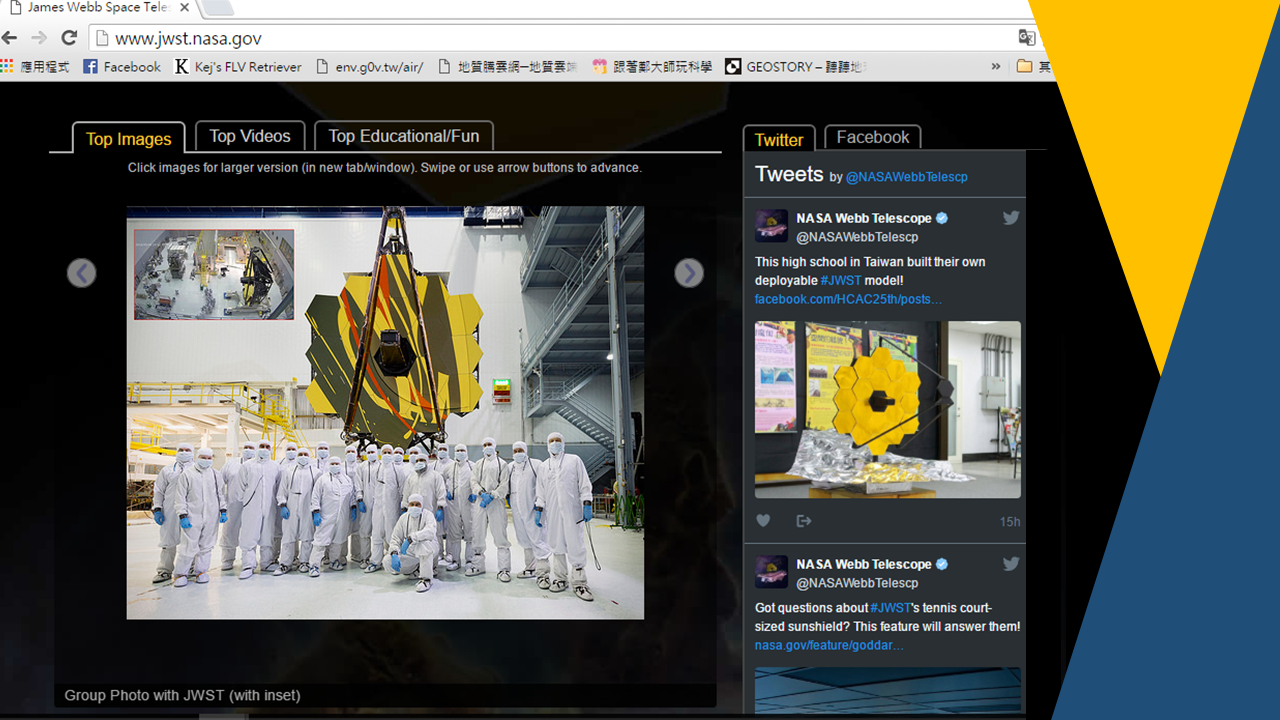Open the JWST group photo image
This screenshot has width=1280, height=720.
[x=385, y=412]
